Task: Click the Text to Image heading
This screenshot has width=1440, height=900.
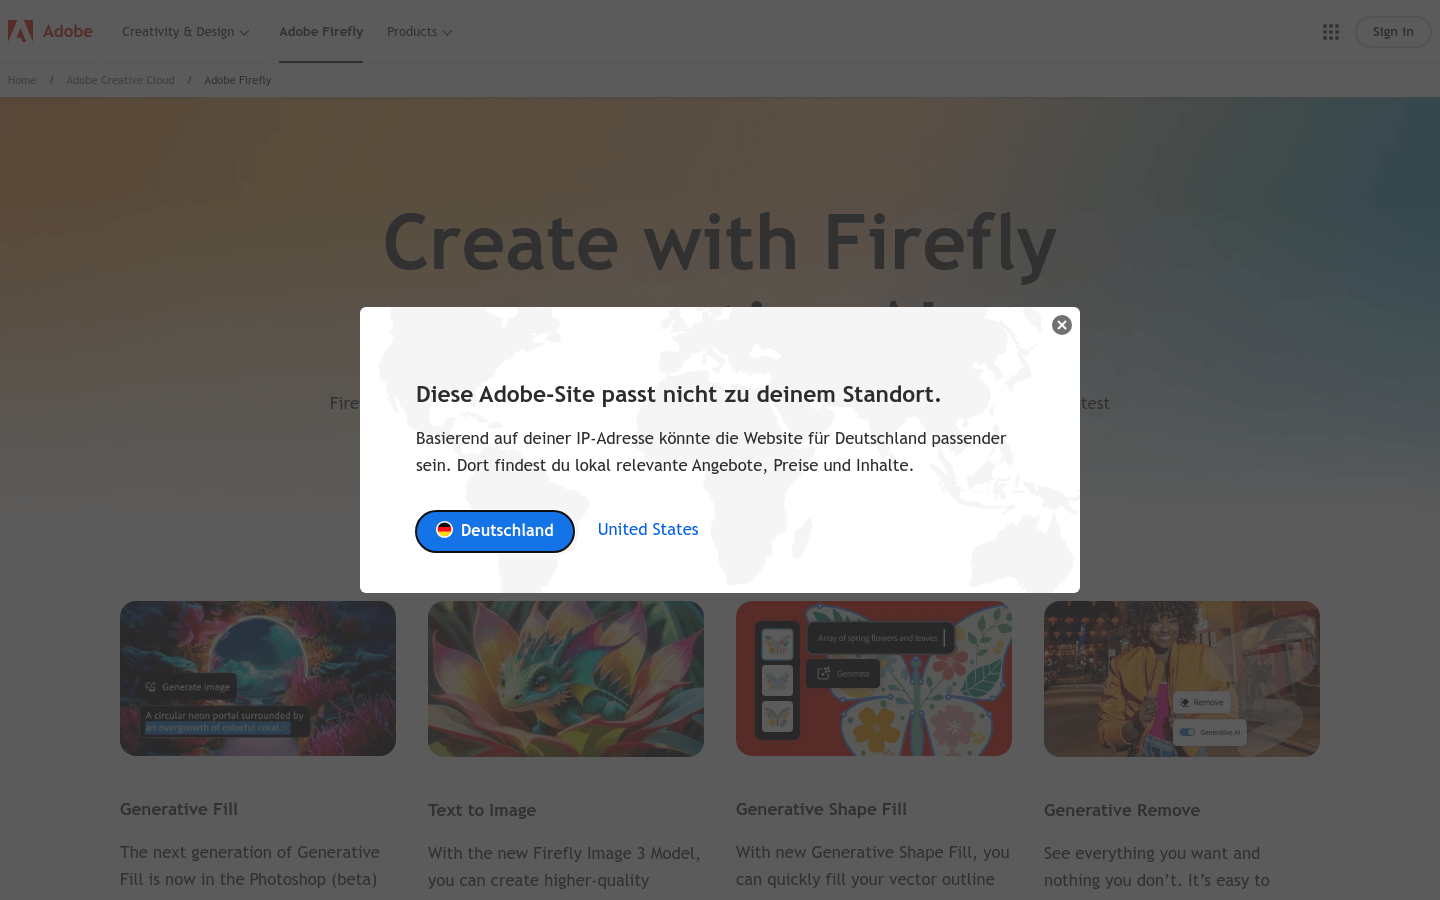Action: pos(482,810)
